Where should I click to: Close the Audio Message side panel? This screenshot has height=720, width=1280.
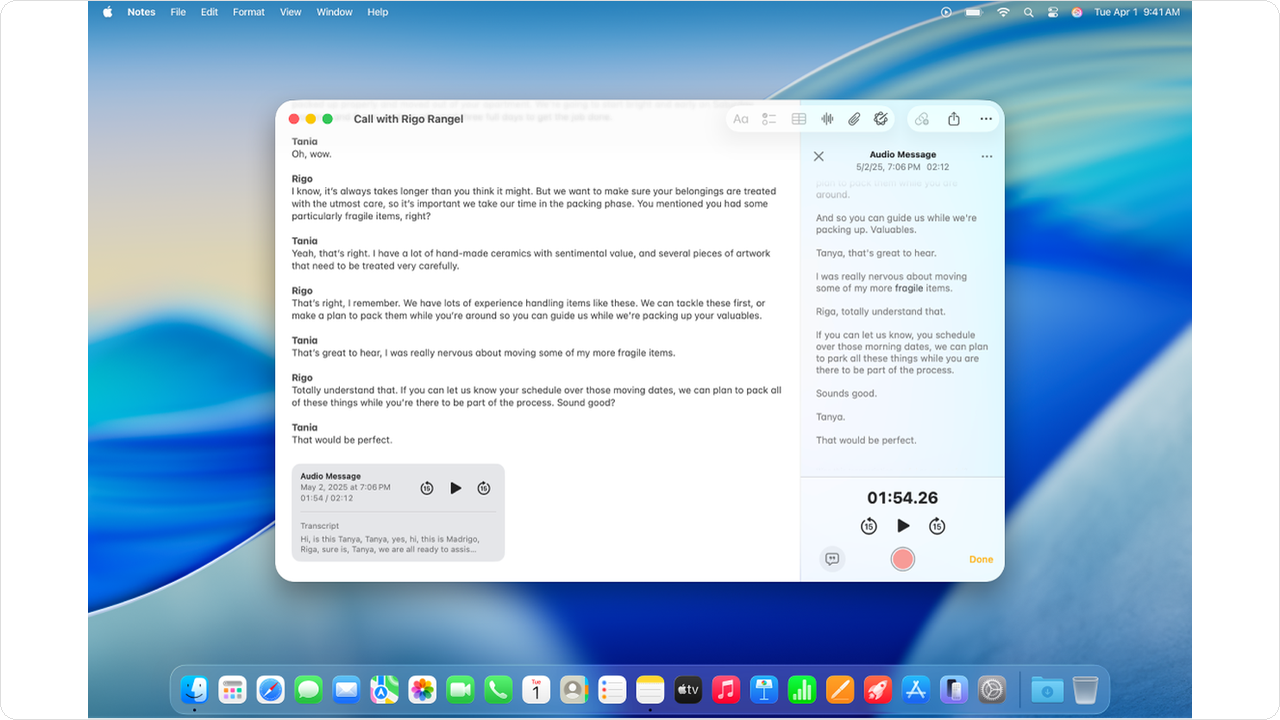point(819,156)
